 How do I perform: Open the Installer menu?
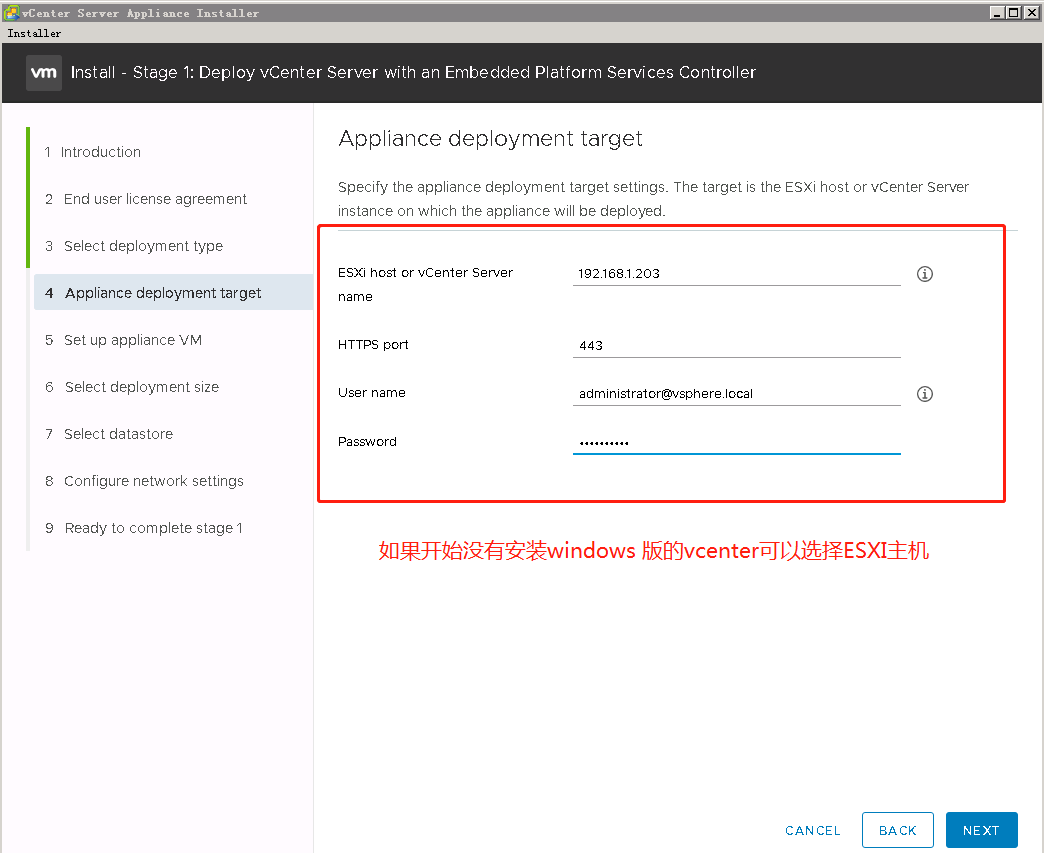click(x=34, y=33)
